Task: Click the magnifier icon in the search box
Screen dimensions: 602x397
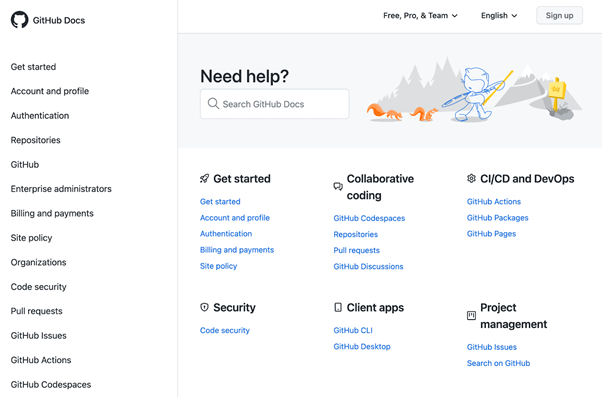Action: tap(213, 104)
